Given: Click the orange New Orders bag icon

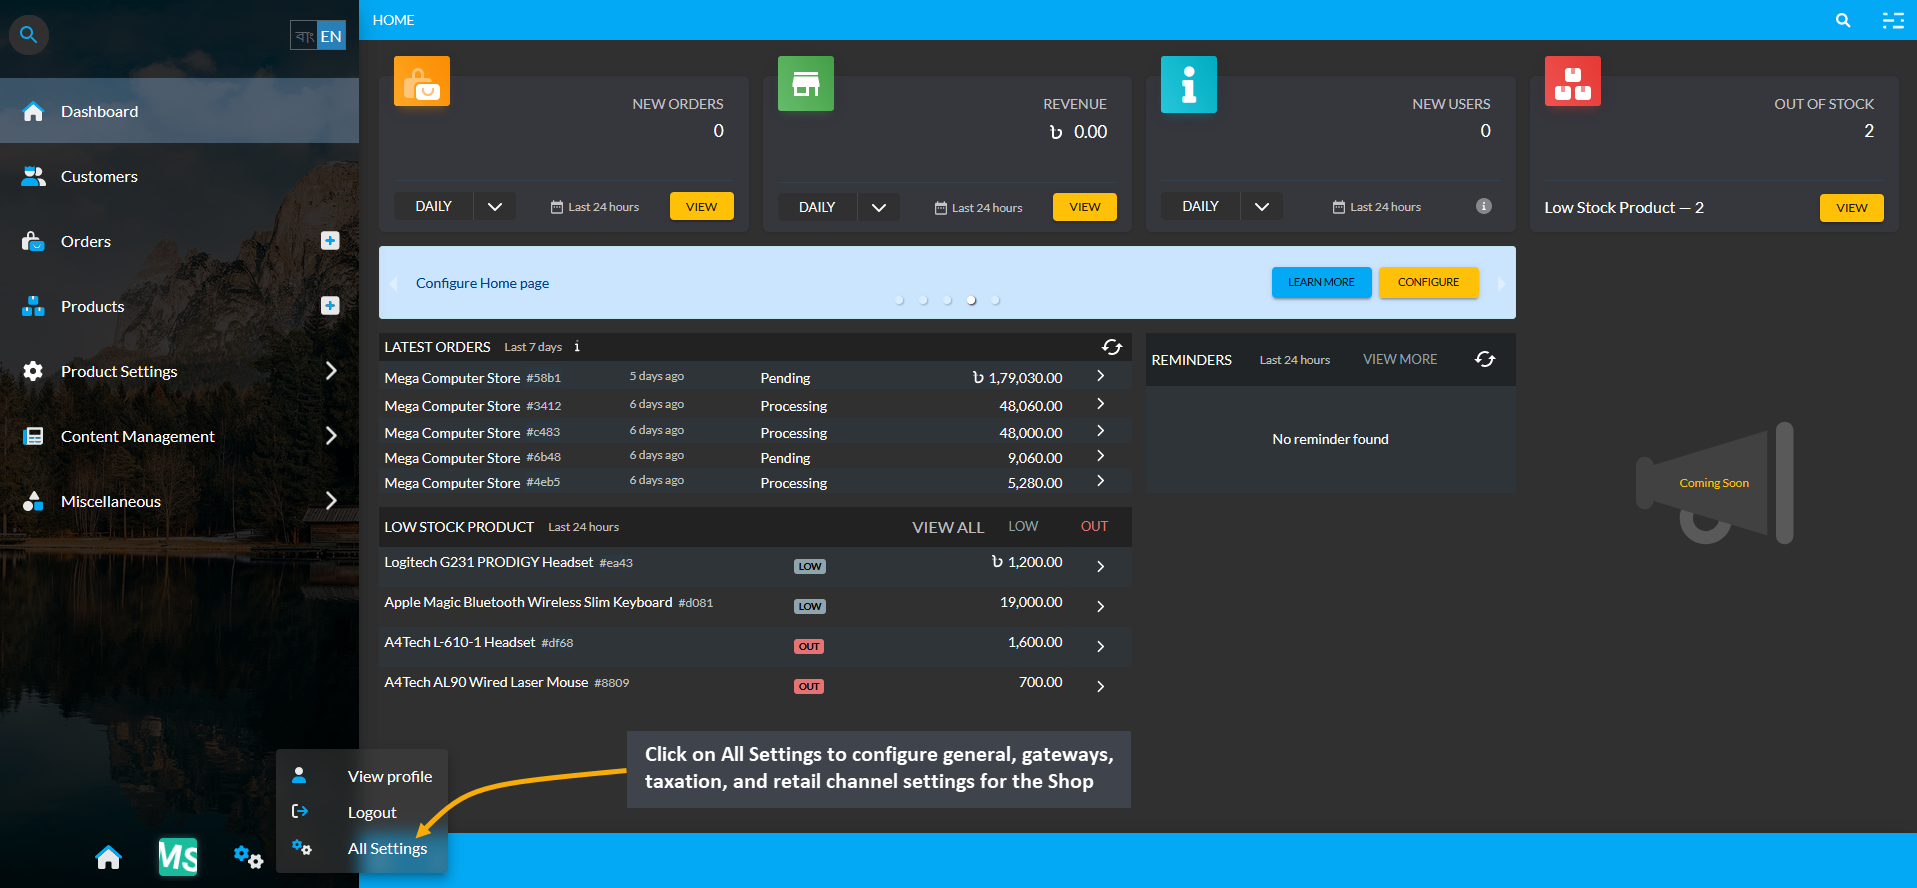Looking at the screenshot, I should (x=422, y=81).
